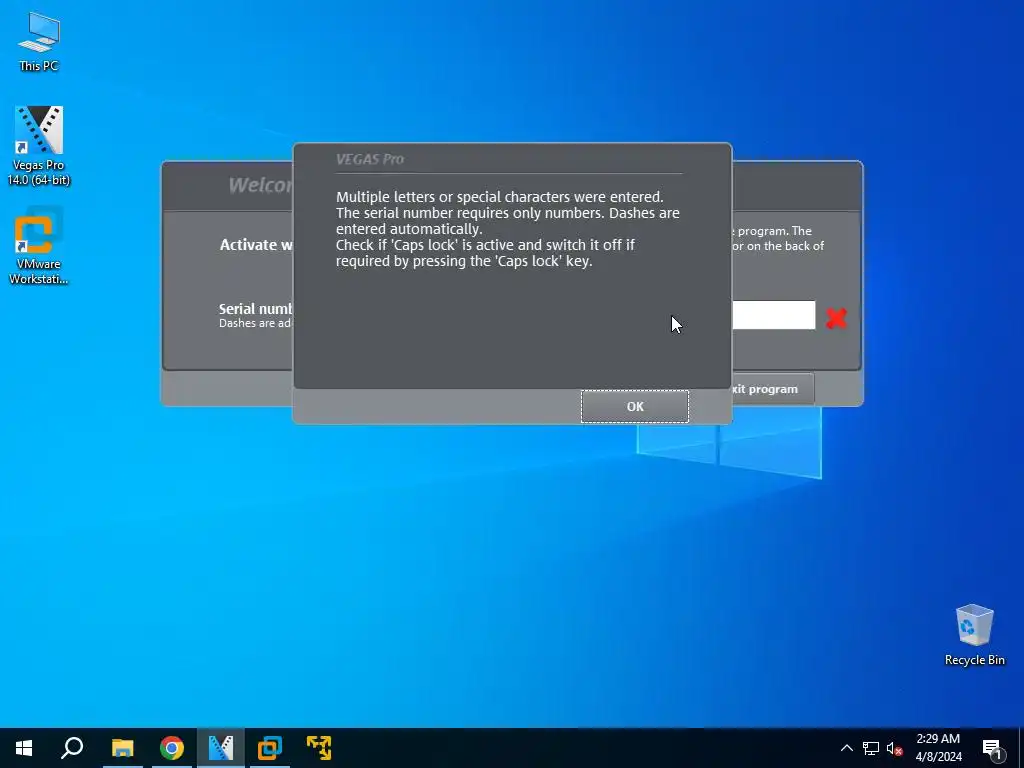Open File Explorer from taskbar
Image resolution: width=1024 pixels, height=768 pixels.
[122, 748]
